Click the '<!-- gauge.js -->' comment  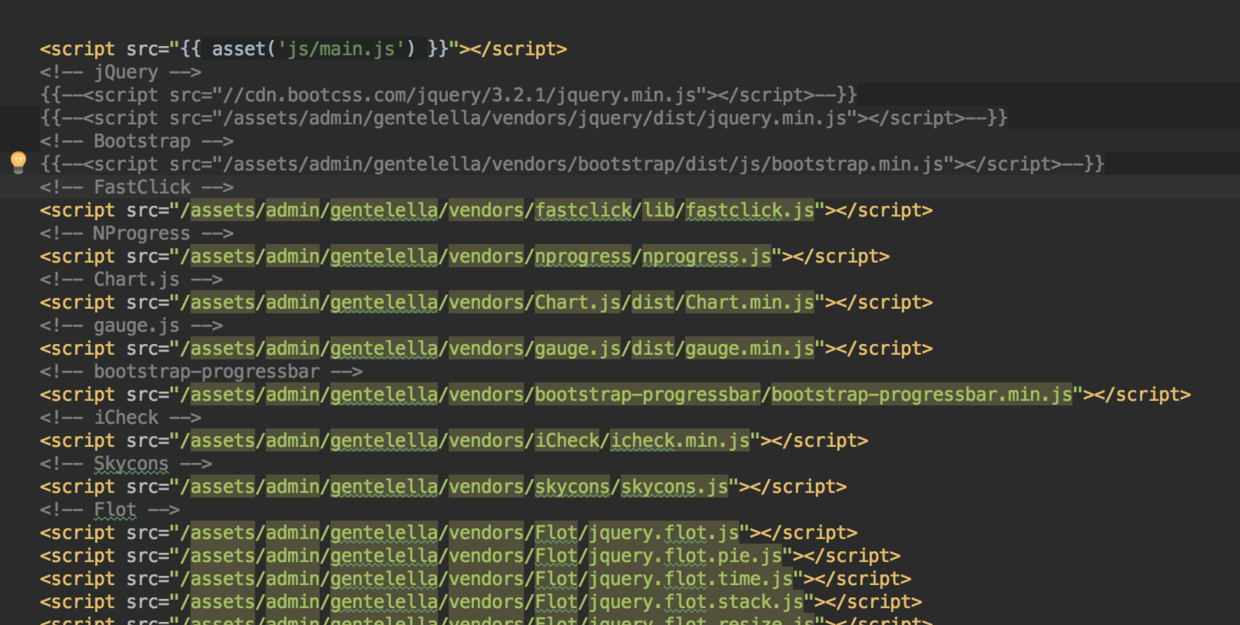[132, 325]
